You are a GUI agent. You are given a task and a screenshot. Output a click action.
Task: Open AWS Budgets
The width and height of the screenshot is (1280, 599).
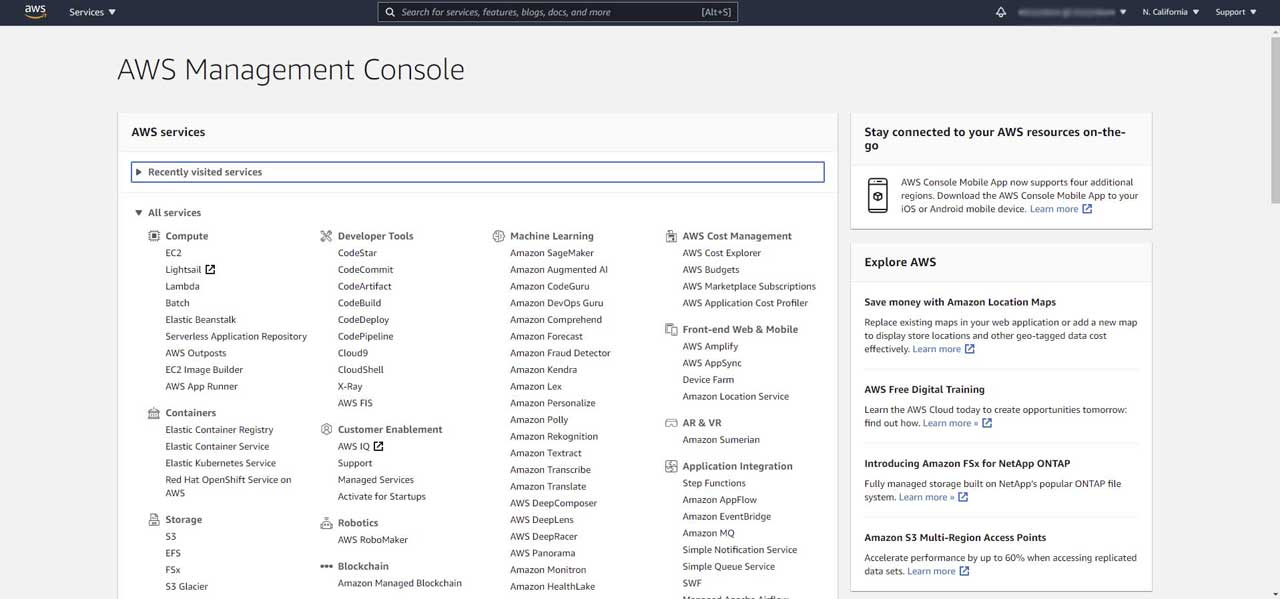[x=711, y=269]
